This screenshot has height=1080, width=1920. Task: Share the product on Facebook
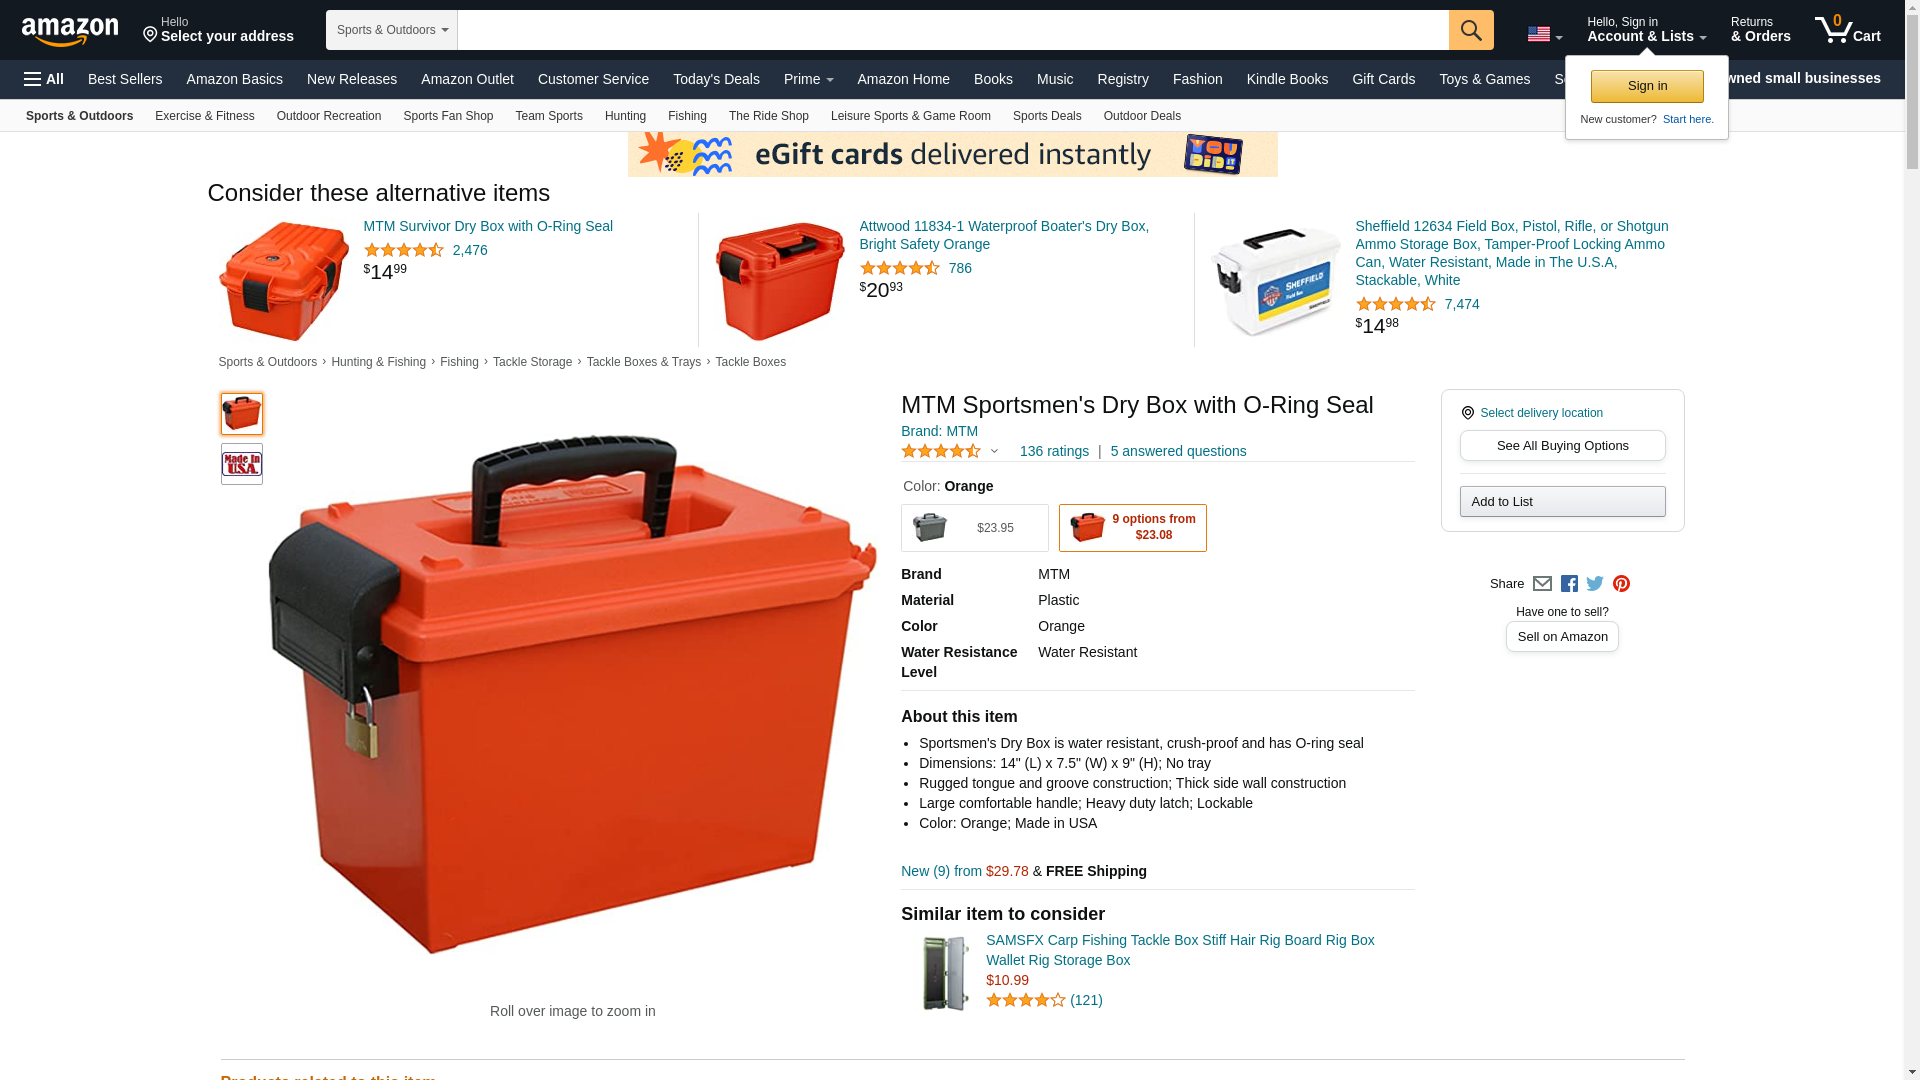tap(1569, 584)
